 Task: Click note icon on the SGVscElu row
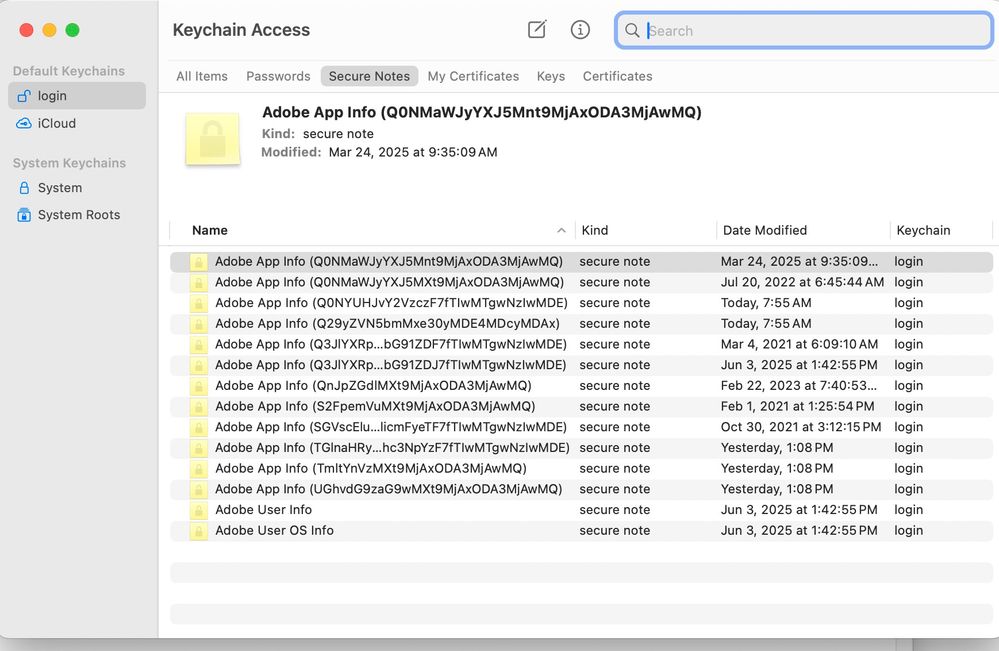199,427
